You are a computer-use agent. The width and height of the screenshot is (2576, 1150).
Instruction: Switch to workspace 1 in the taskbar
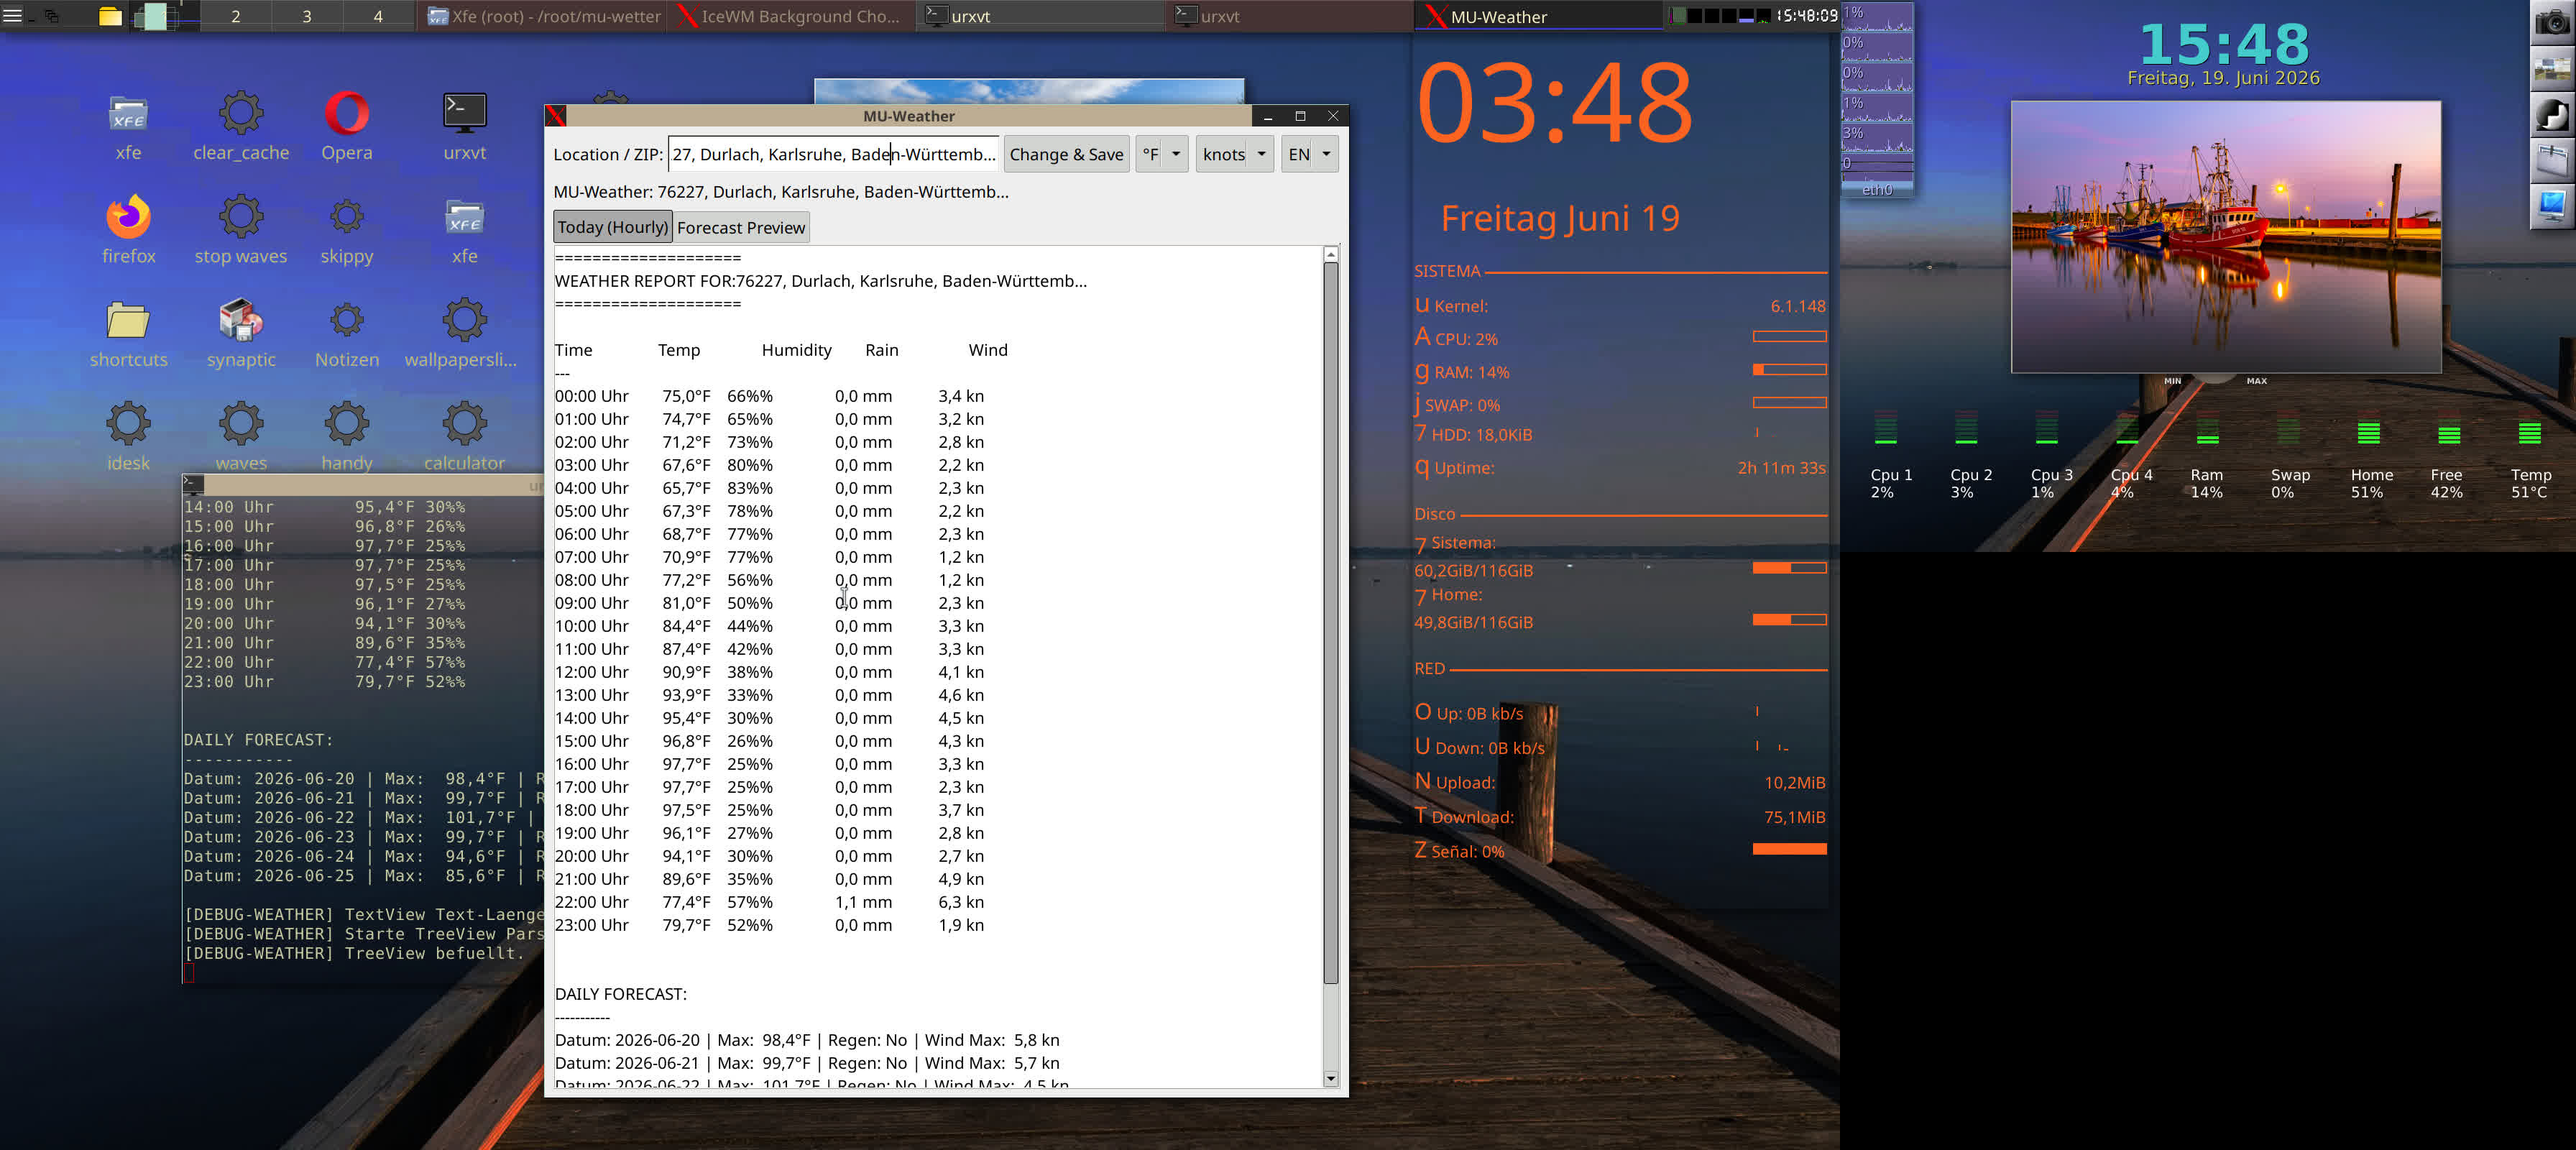pos(164,16)
